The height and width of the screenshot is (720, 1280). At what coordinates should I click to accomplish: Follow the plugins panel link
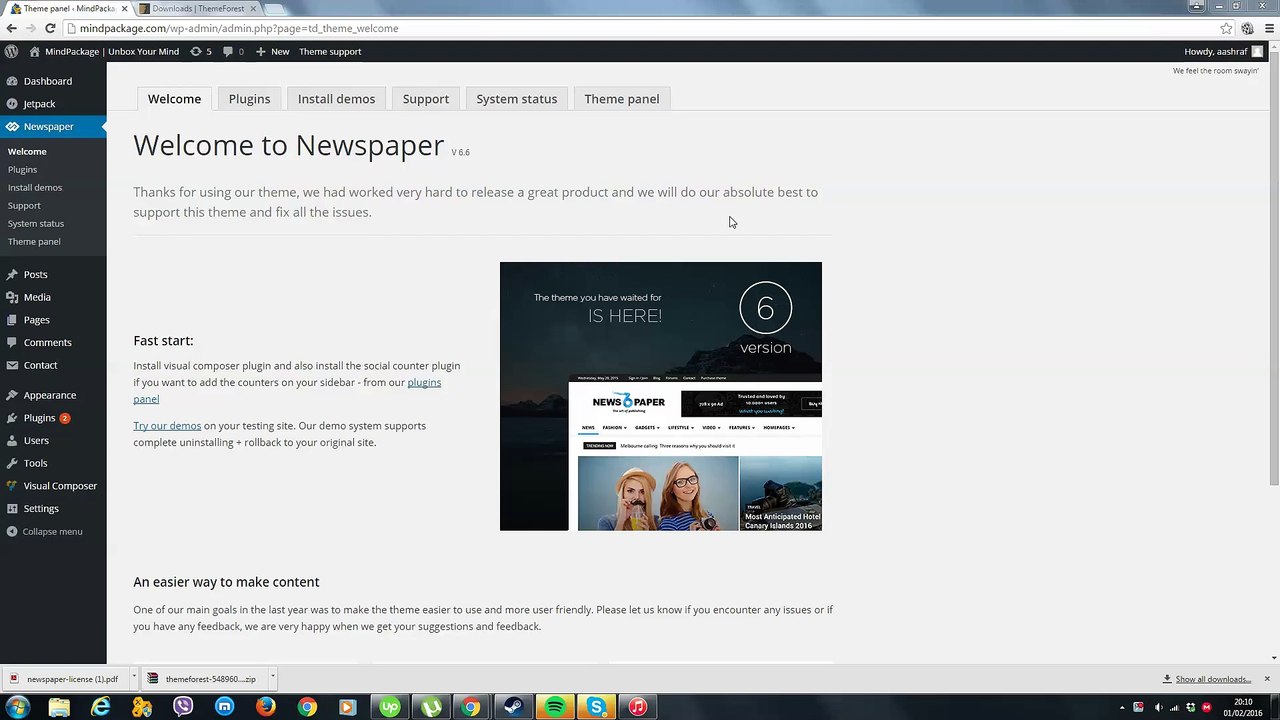424,382
